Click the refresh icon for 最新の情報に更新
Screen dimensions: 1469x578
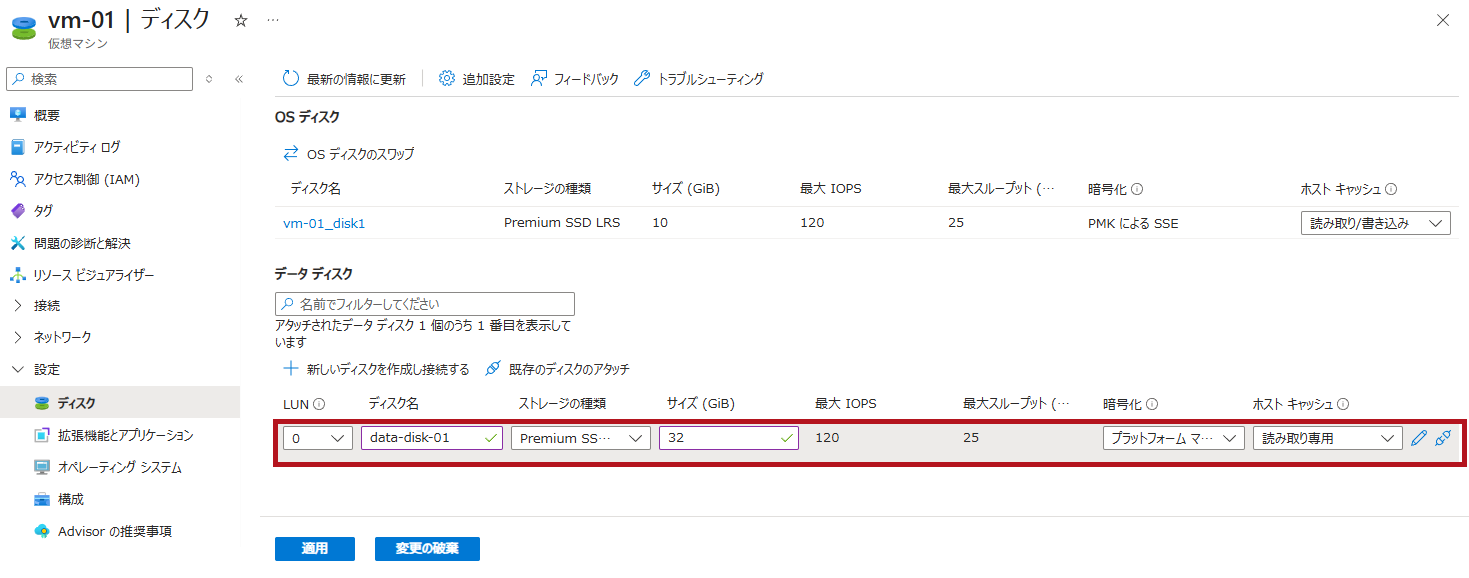291,78
